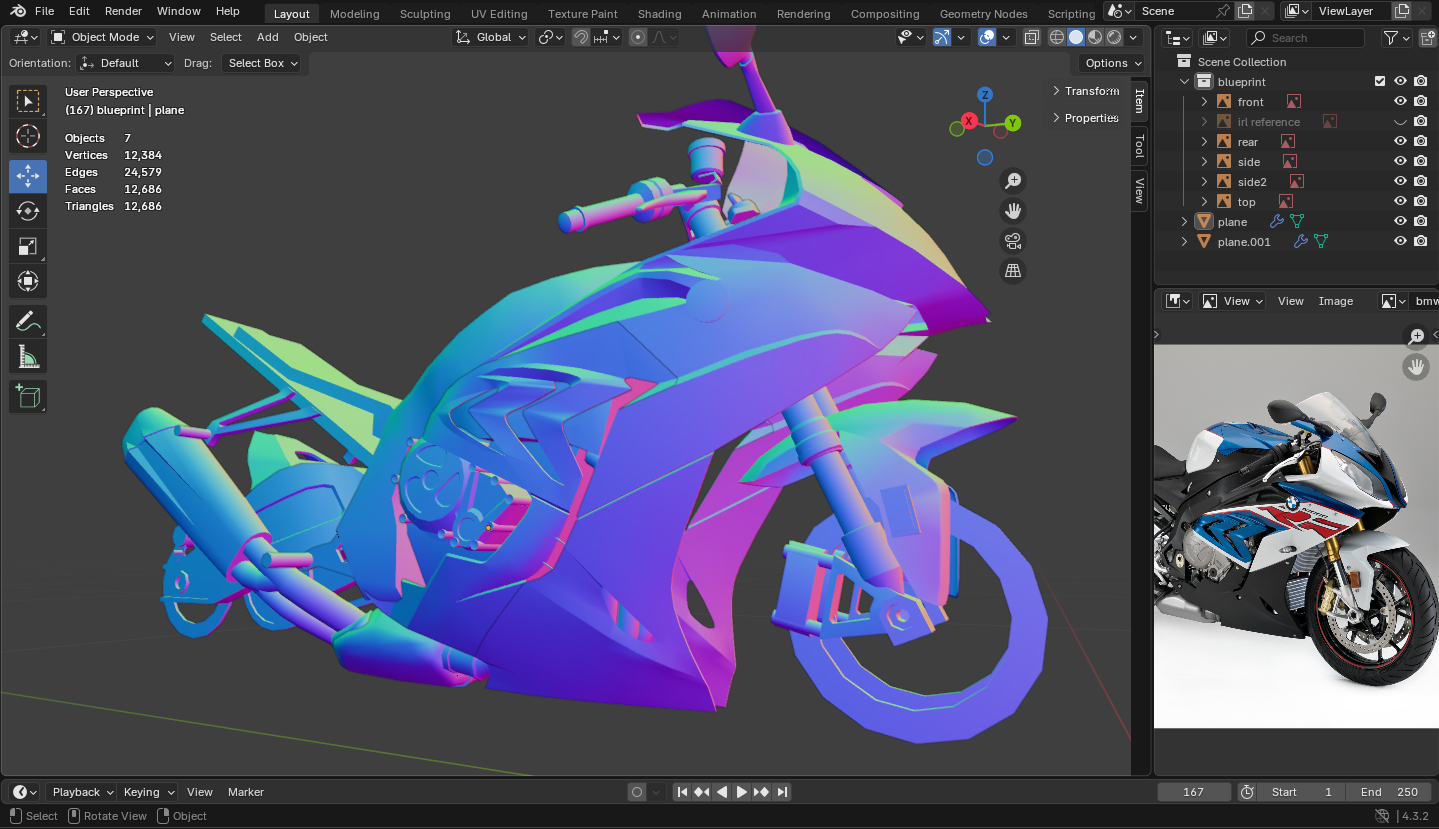The width and height of the screenshot is (1439, 829).
Task: Select the Measure tool
Action: 28,357
